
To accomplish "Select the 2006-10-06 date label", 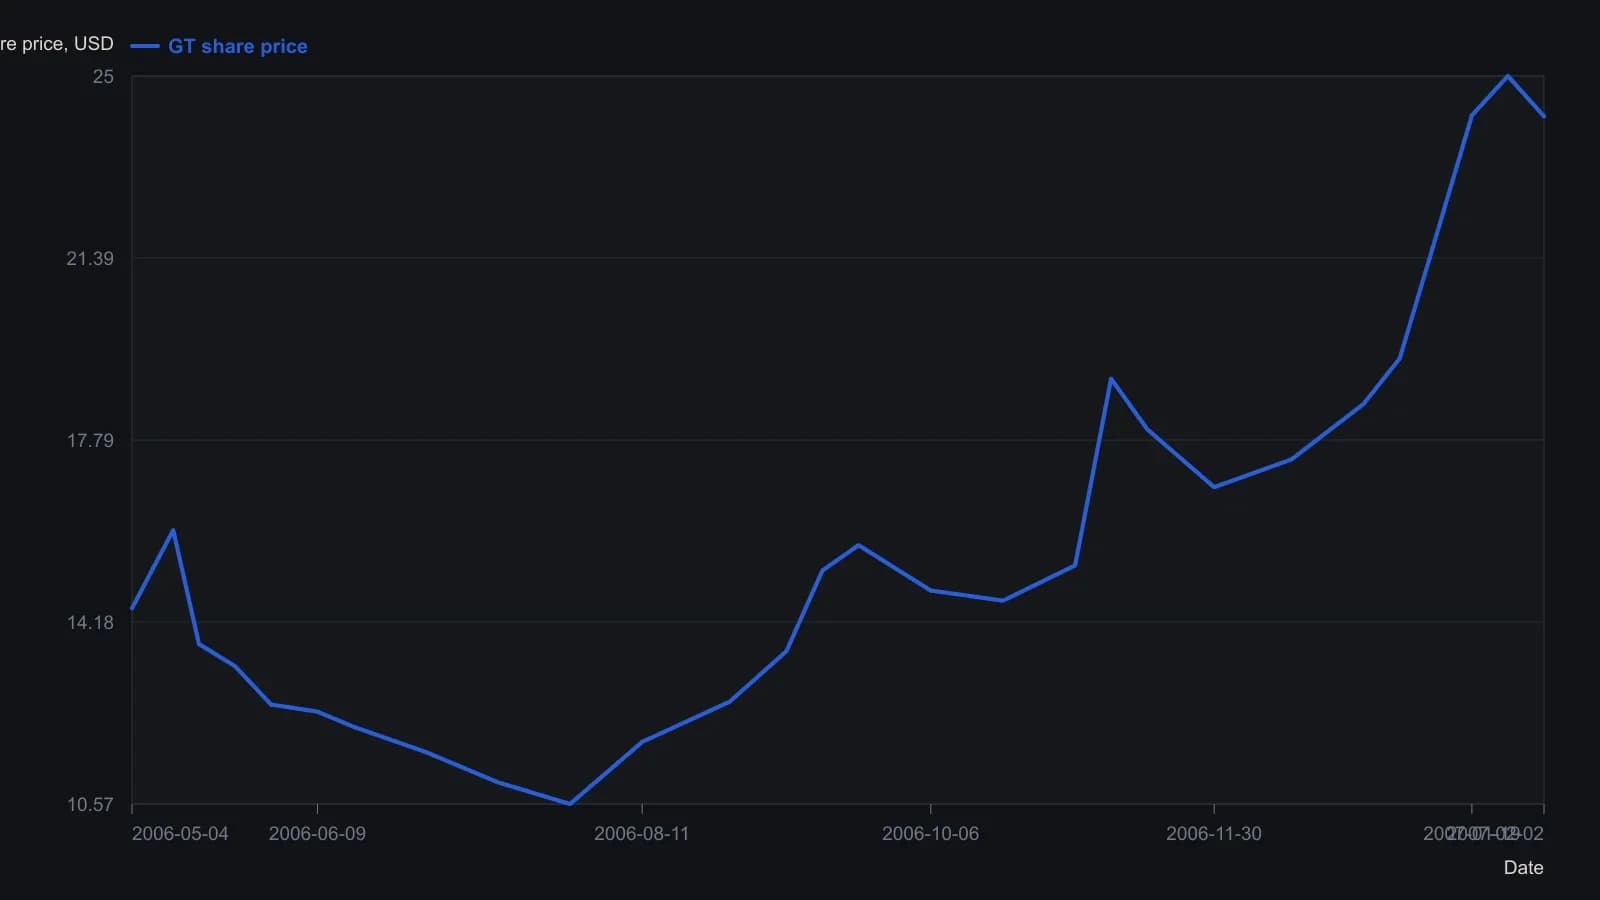I will tap(930, 833).
